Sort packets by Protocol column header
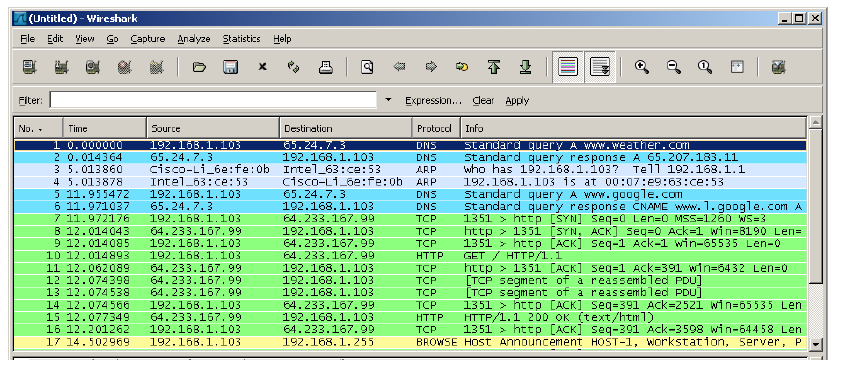The height and width of the screenshot is (366, 844). click(436, 129)
